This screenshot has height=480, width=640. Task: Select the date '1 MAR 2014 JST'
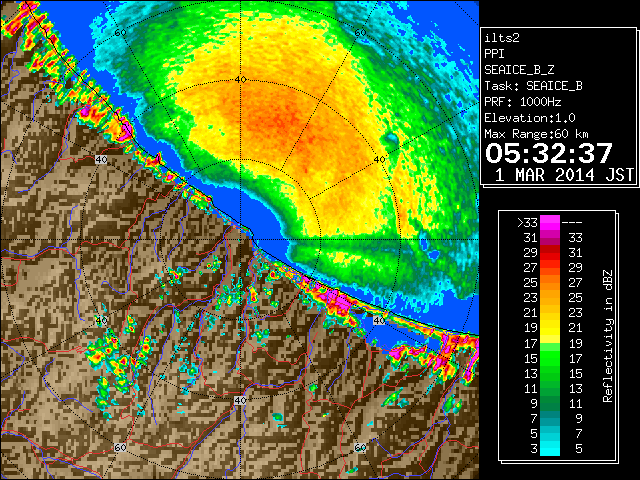[x=564, y=175]
